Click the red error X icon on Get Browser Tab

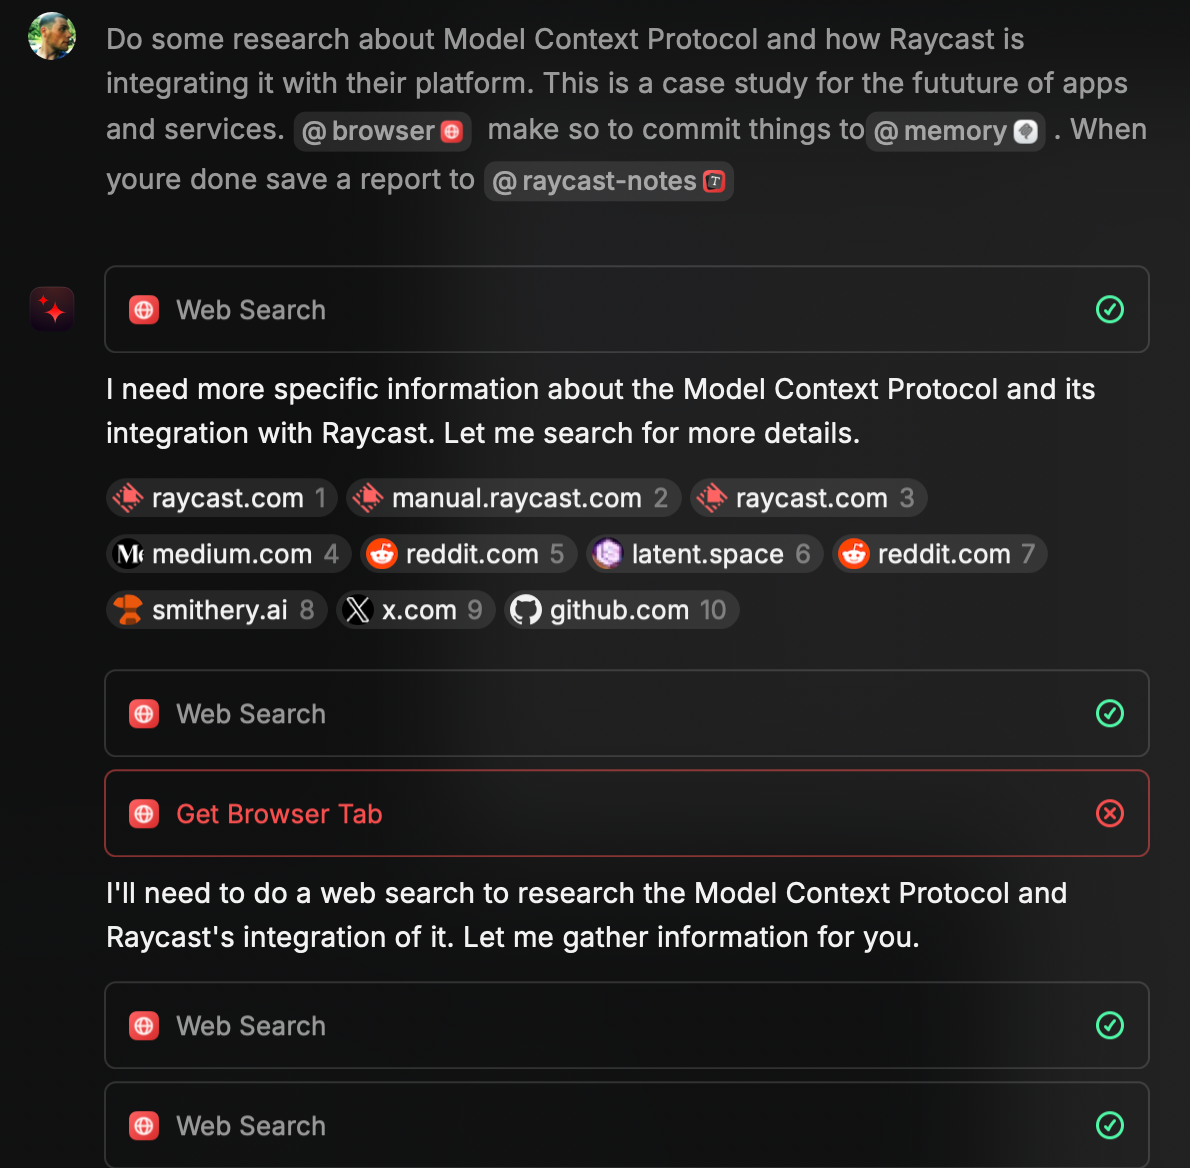click(x=1110, y=814)
